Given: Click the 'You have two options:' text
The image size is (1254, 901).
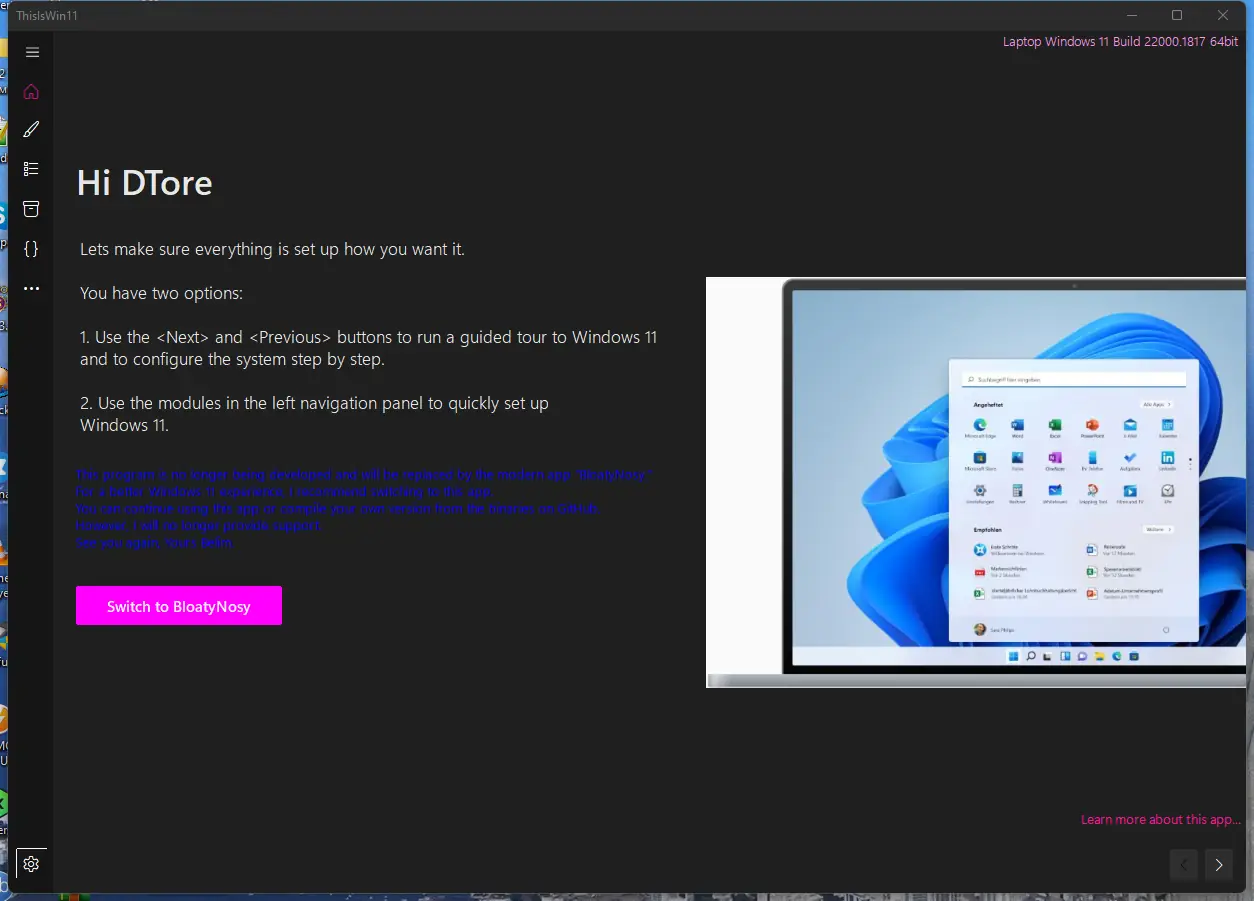Looking at the screenshot, I should pos(161,293).
